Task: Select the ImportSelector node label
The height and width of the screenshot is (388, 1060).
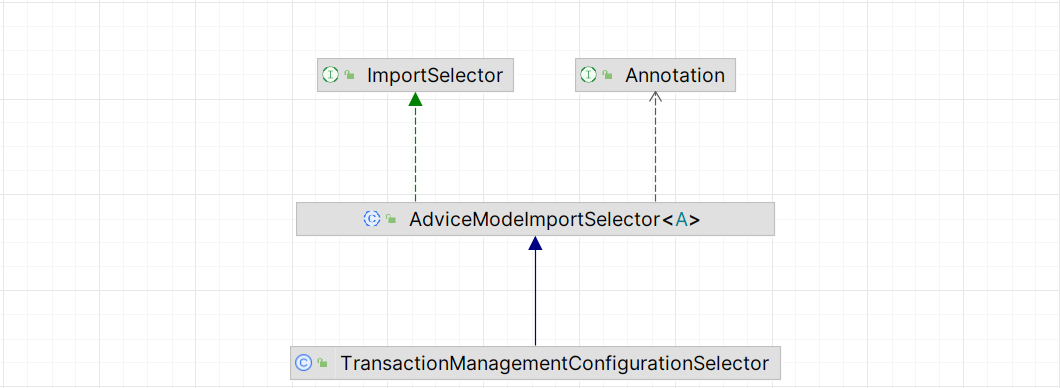Action: click(435, 76)
